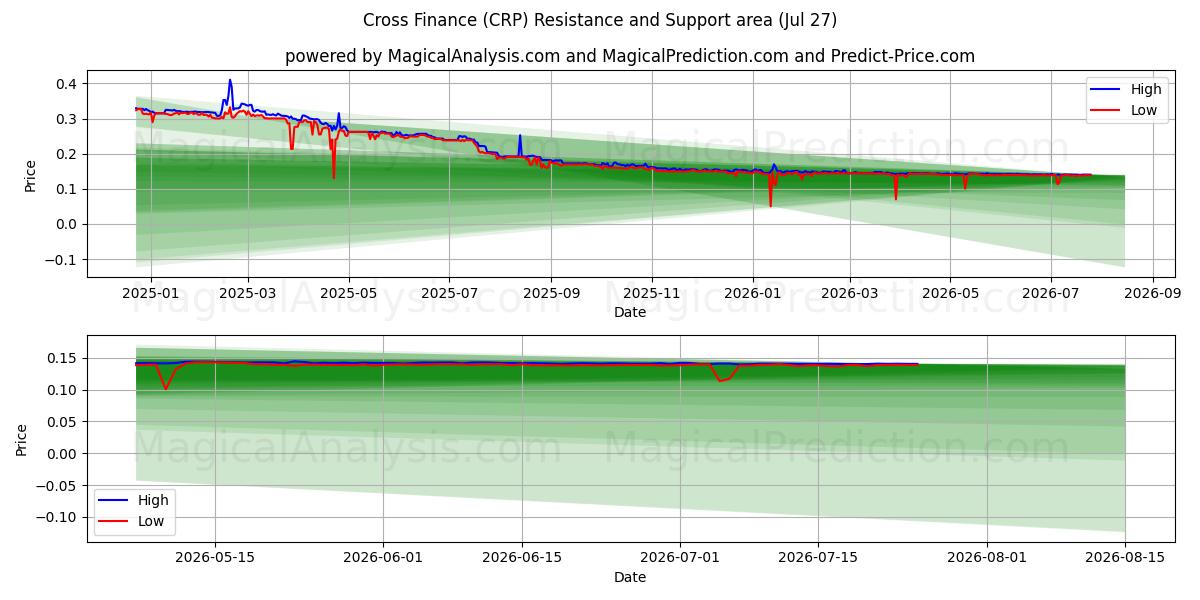The height and width of the screenshot is (600, 1200).
Task: Click the 'Price' axis title of the top chart
Action: [x=30, y=176]
